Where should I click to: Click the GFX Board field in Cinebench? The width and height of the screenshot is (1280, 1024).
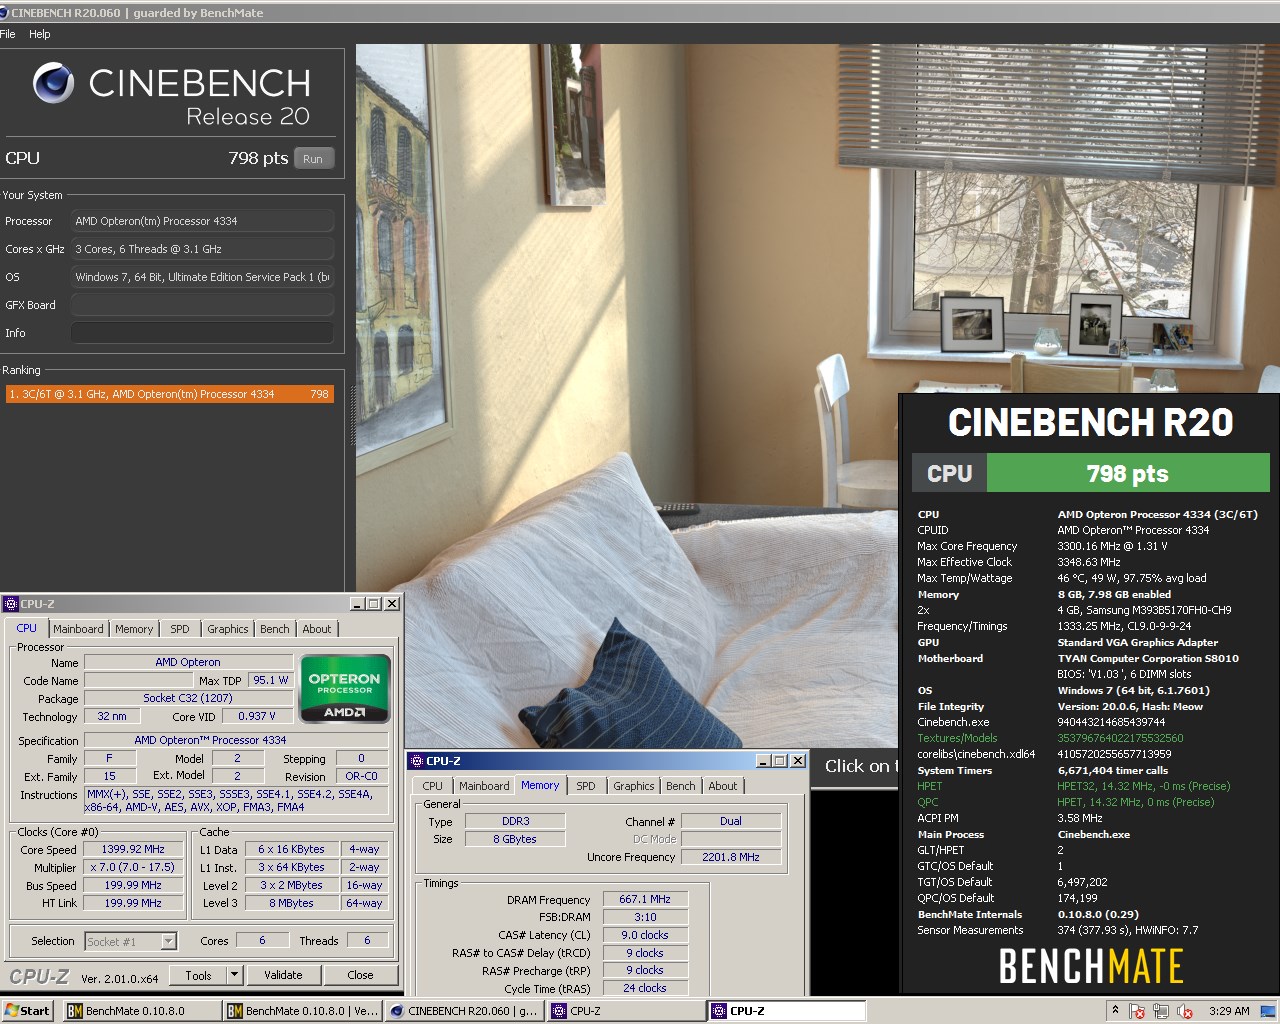[x=202, y=305]
